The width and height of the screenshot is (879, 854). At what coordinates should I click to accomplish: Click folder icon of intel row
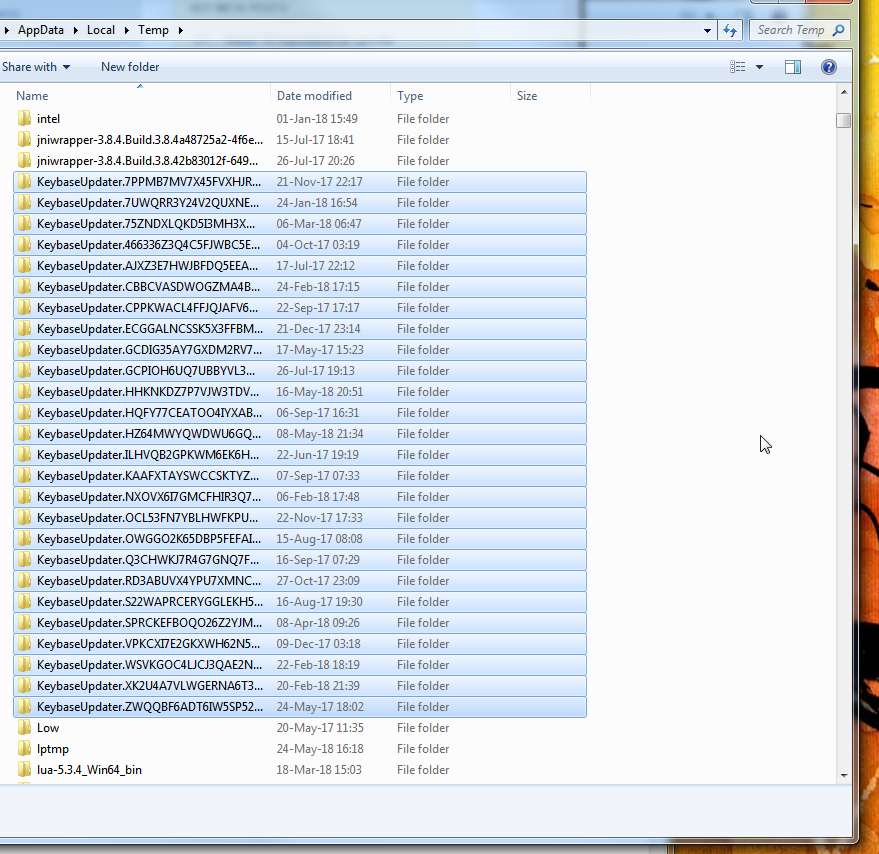point(24,118)
